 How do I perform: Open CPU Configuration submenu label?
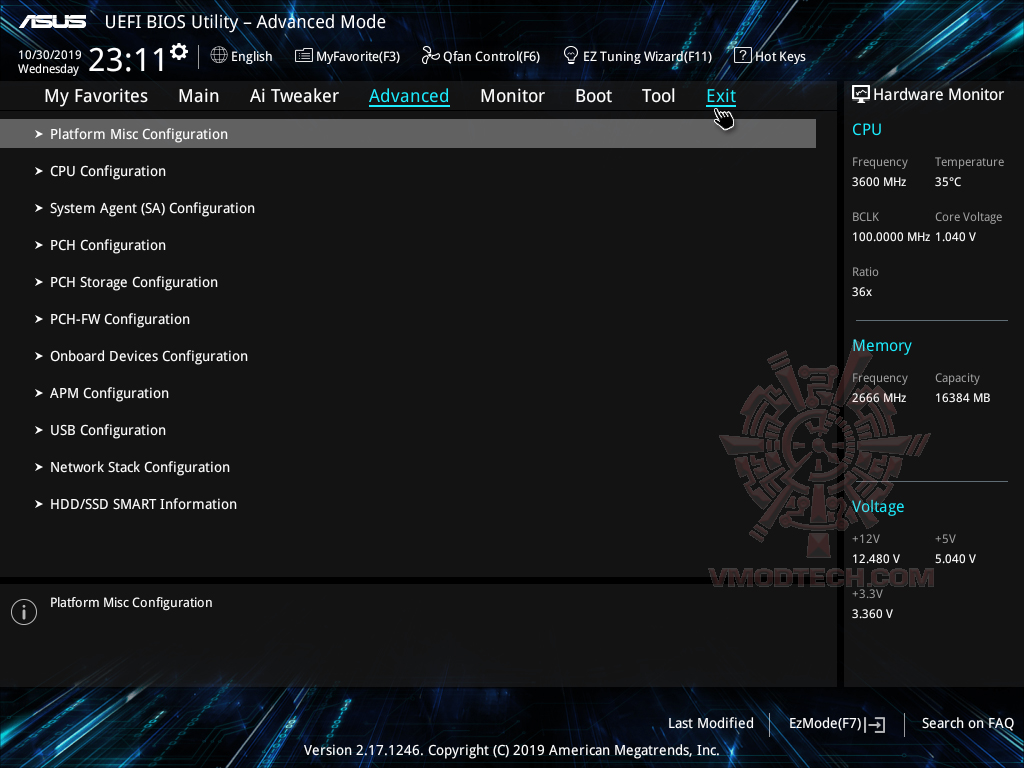tap(108, 172)
